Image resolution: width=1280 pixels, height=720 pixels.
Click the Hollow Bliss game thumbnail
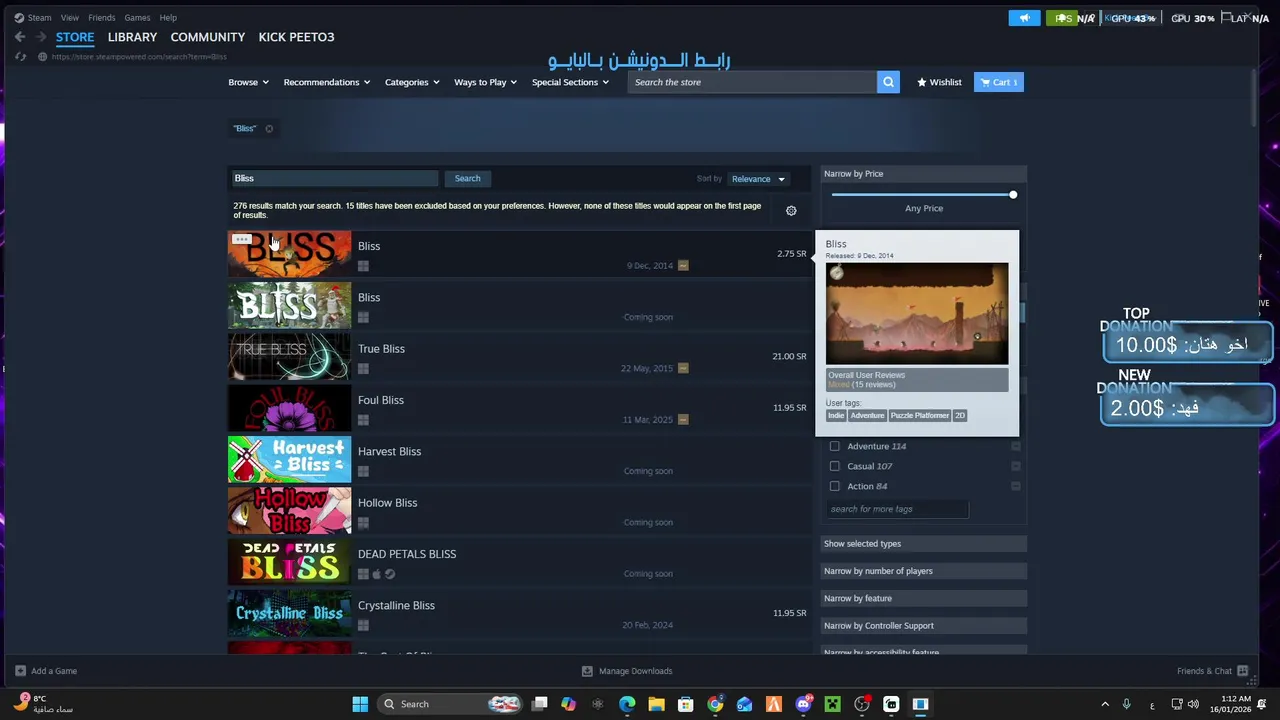[289, 511]
